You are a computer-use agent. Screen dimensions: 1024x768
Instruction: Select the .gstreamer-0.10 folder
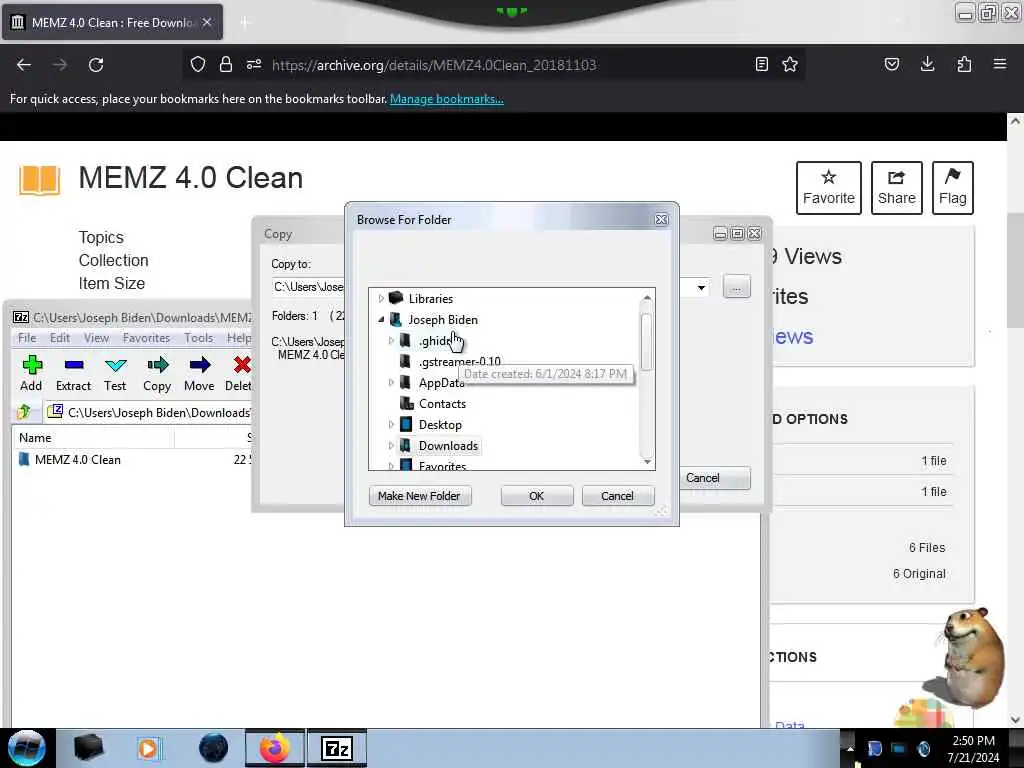[x=460, y=361]
